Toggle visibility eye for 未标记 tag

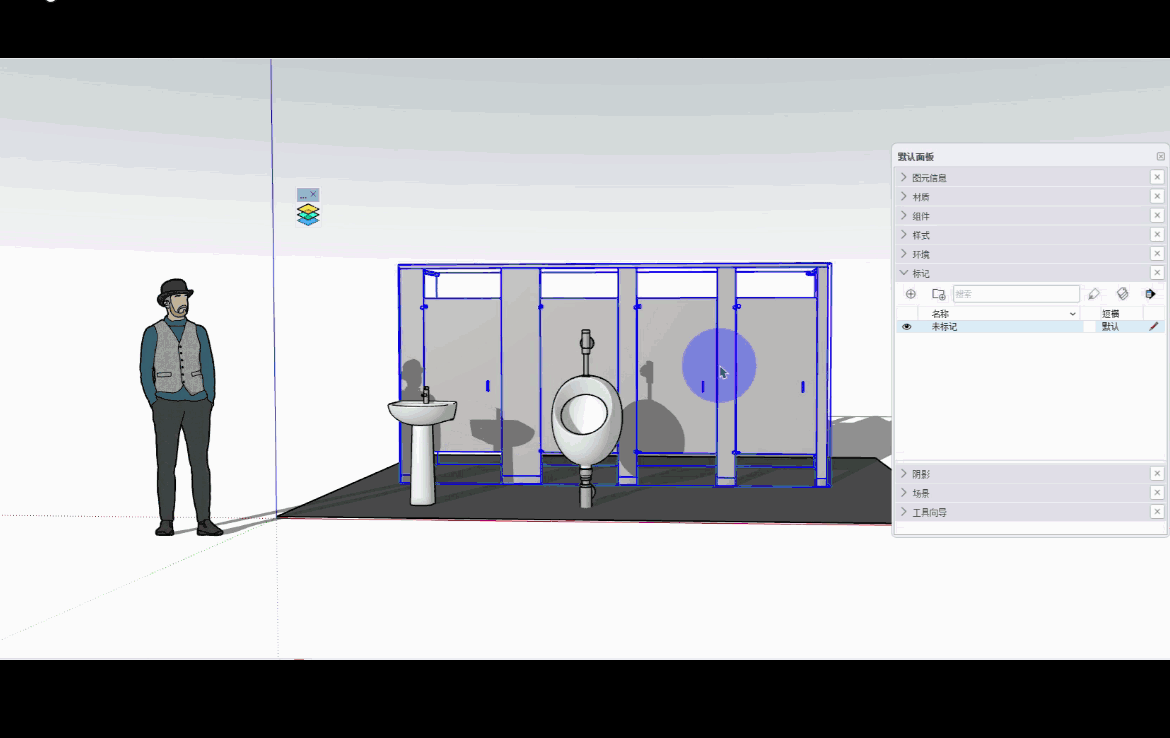tap(907, 327)
